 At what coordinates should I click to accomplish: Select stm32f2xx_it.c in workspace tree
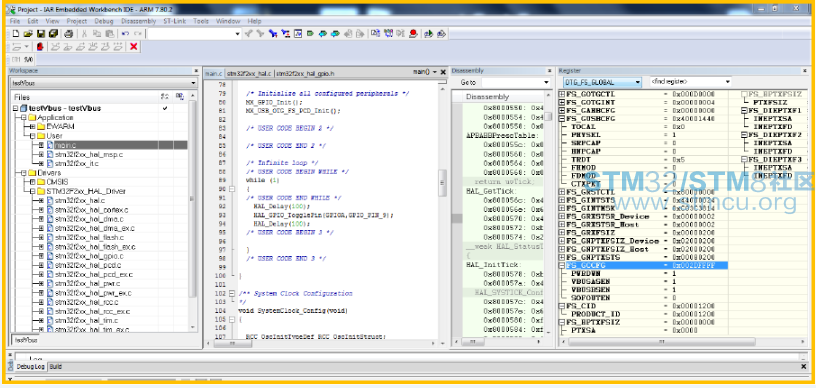[x=76, y=163]
